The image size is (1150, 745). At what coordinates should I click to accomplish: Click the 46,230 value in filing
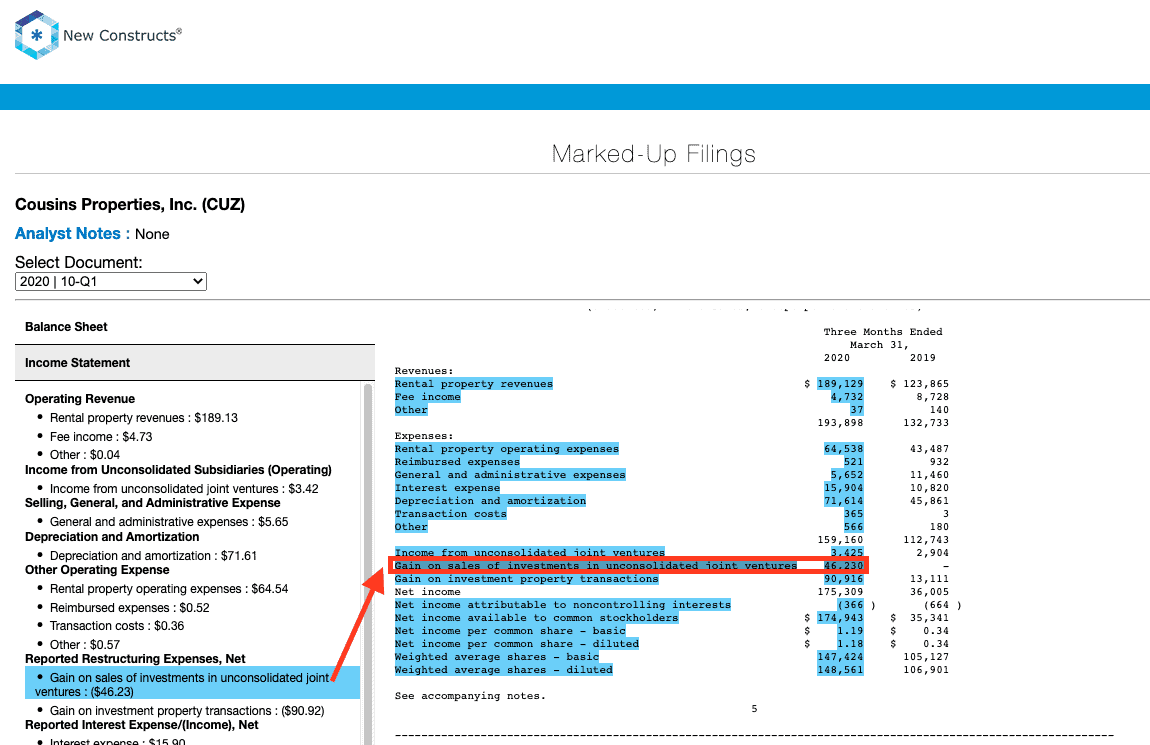843,566
